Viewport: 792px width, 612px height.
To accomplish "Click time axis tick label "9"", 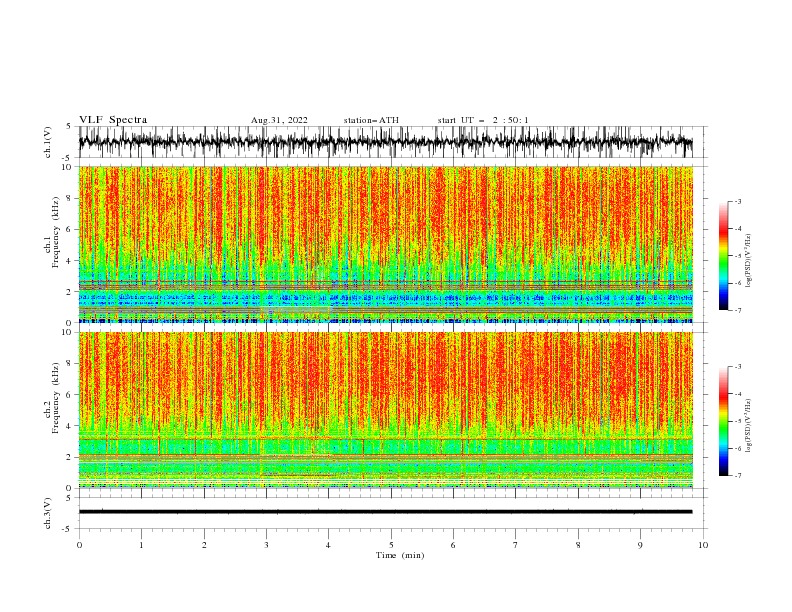I will tap(640, 545).
